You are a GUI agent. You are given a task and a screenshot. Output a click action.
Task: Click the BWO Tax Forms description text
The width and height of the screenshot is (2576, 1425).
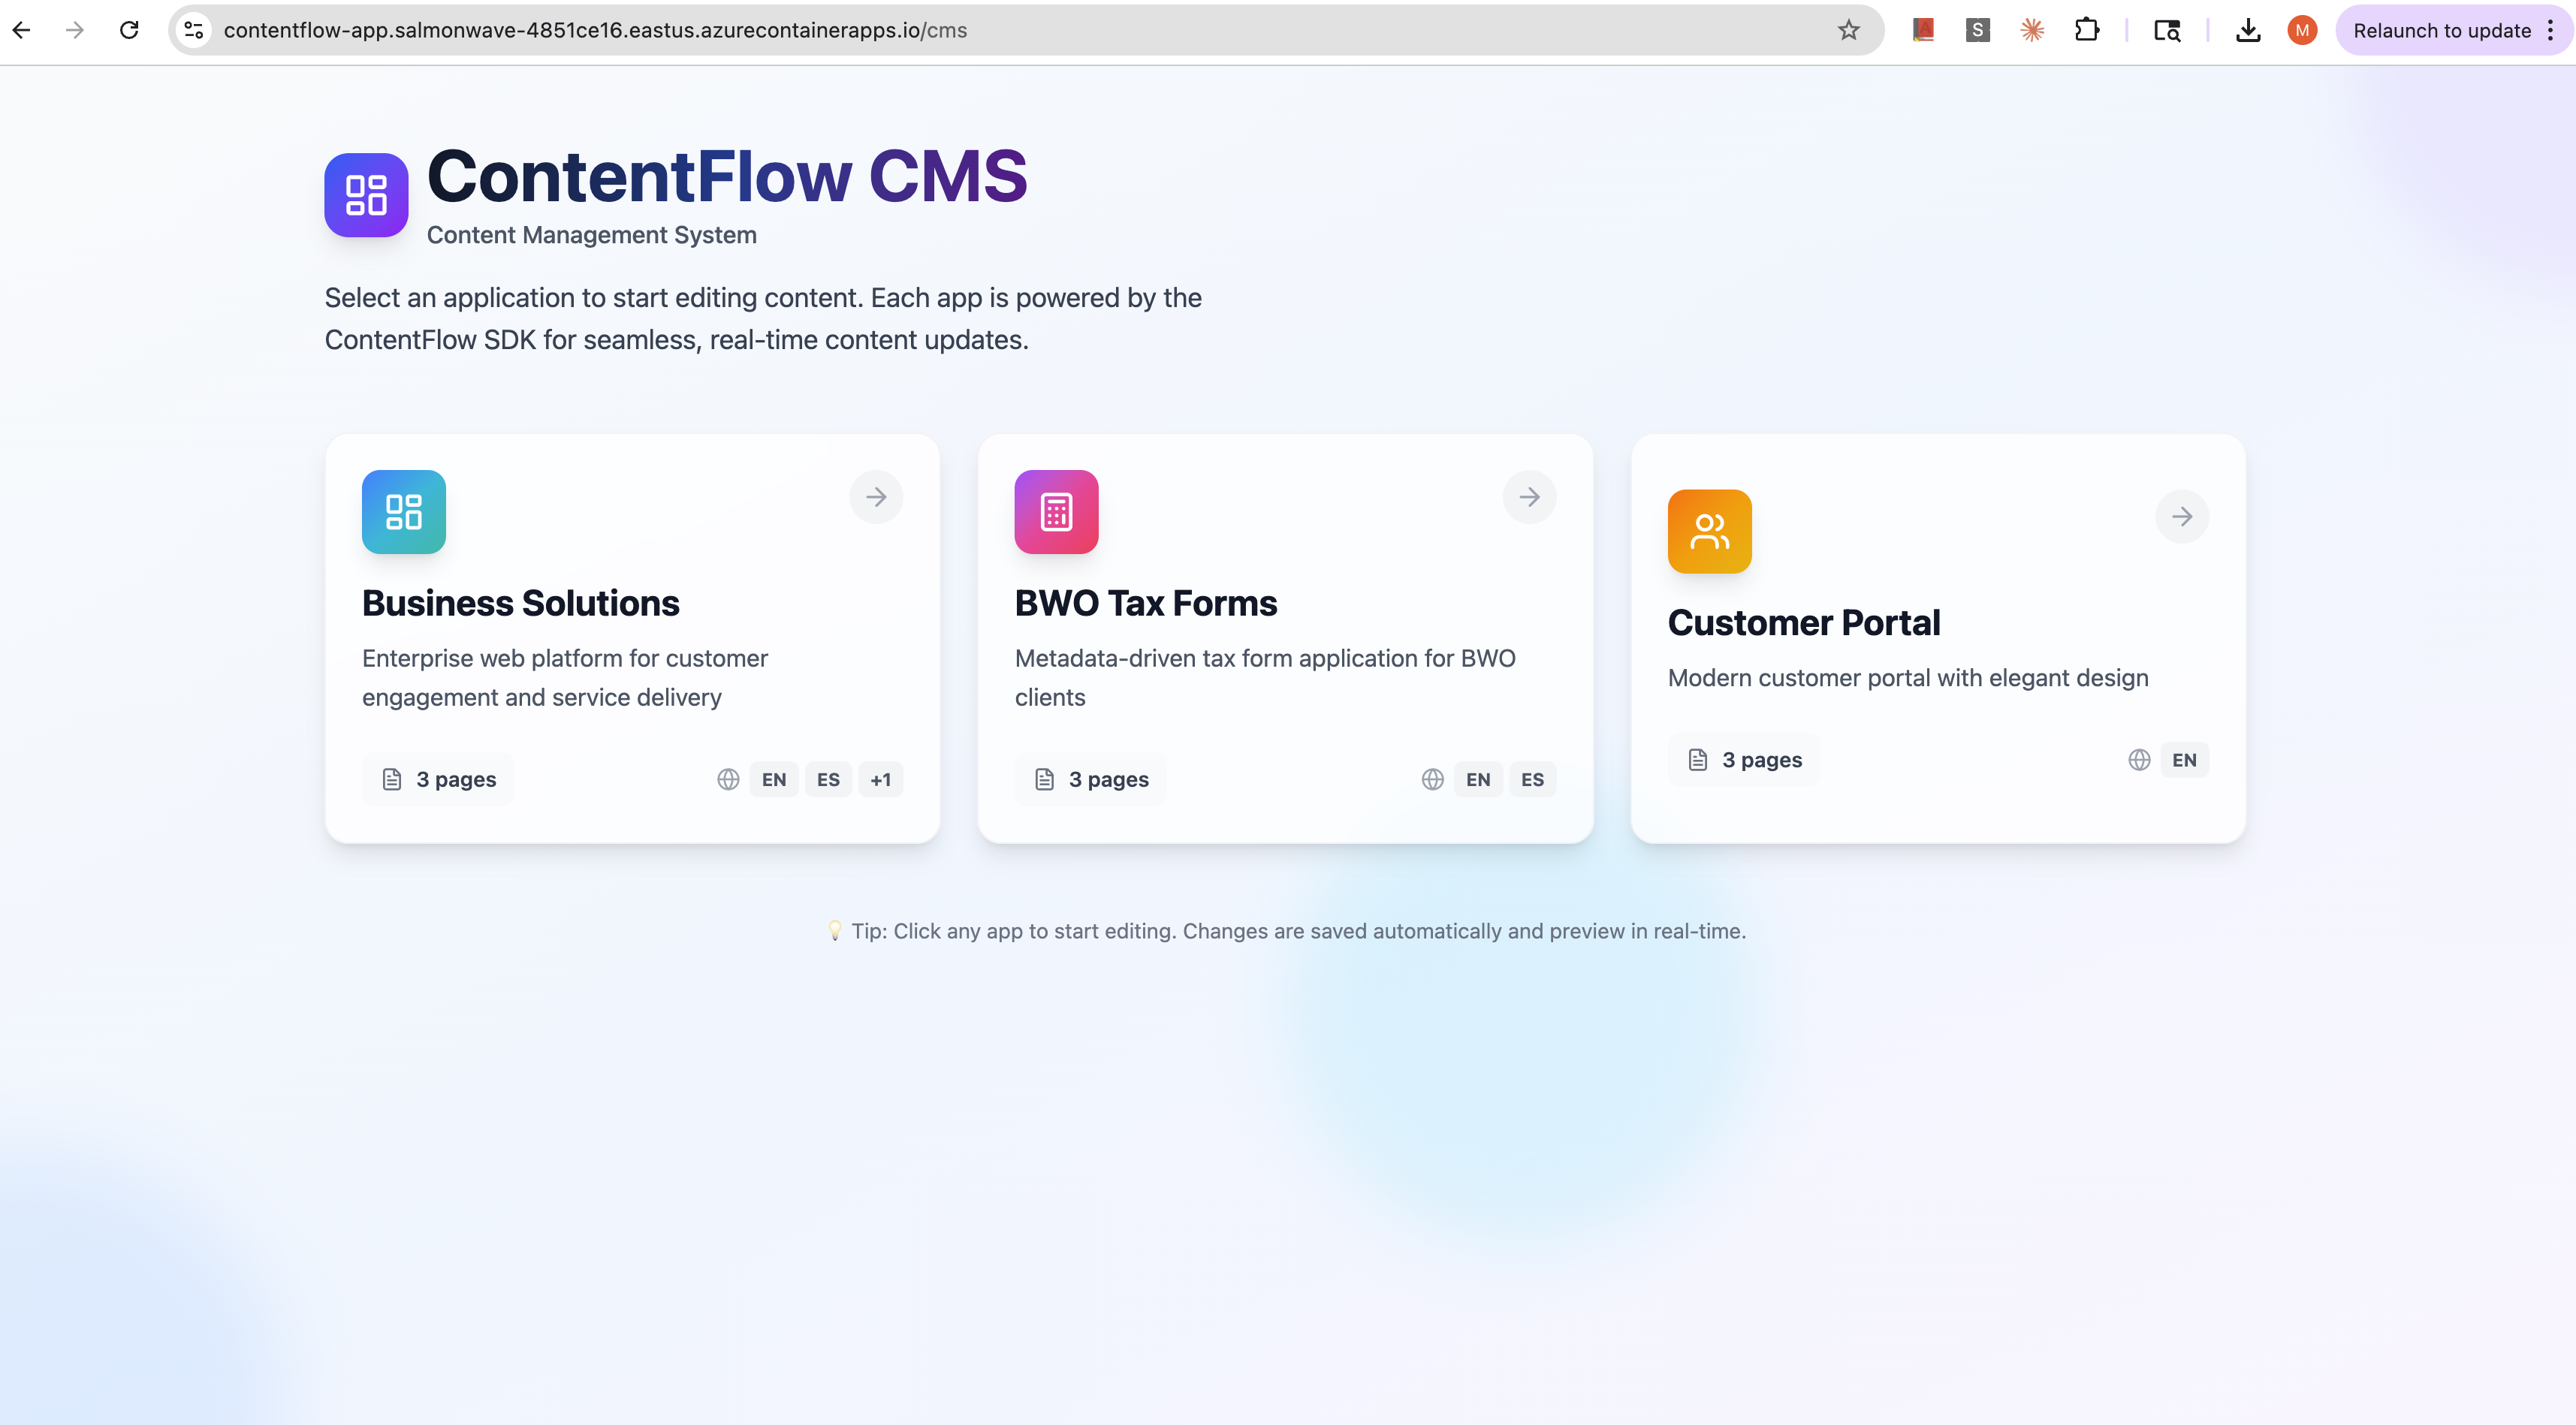pyautogui.click(x=1265, y=678)
